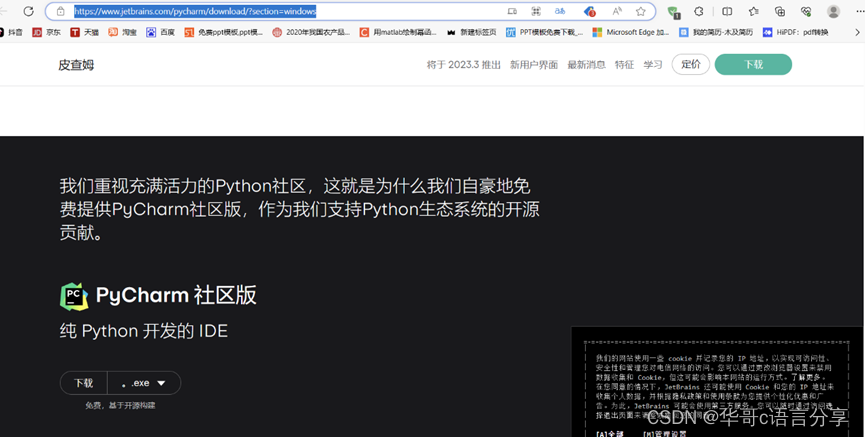Open the 百度 bookmark
The width and height of the screenshot is (865, 437).
click(160, 33)
